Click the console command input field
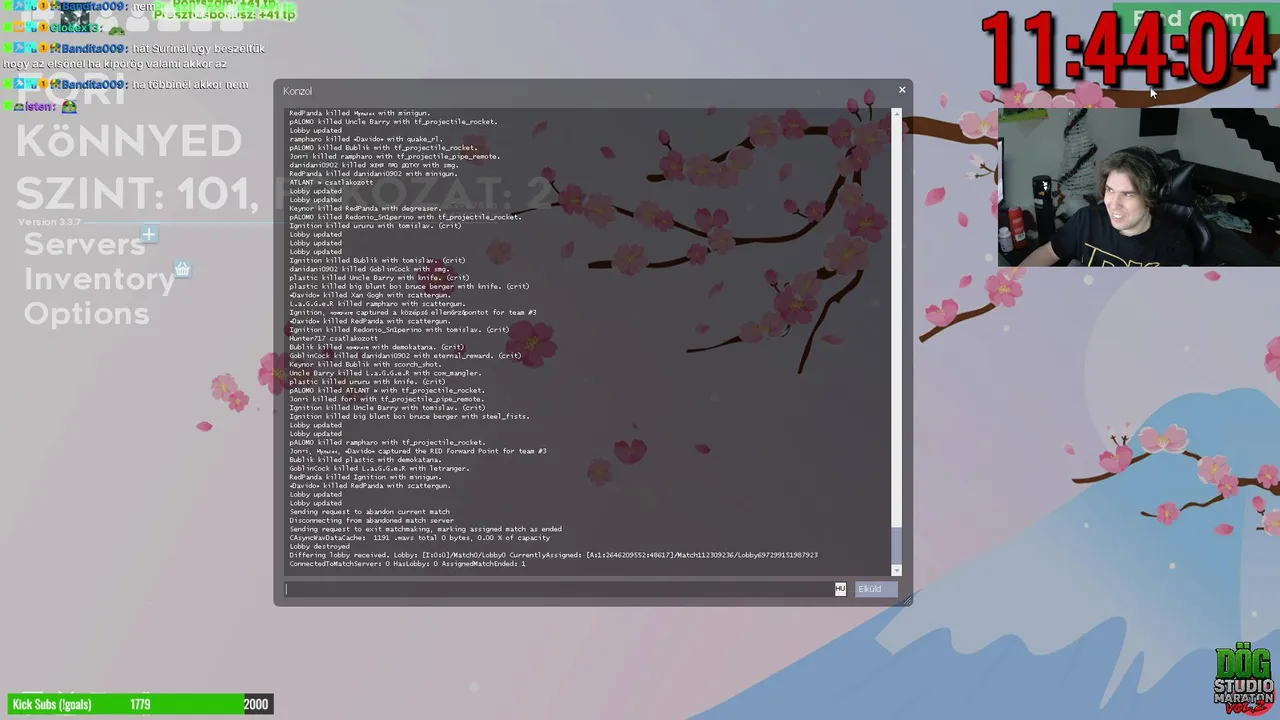The image size is (1280, 720). click(560, 589)
